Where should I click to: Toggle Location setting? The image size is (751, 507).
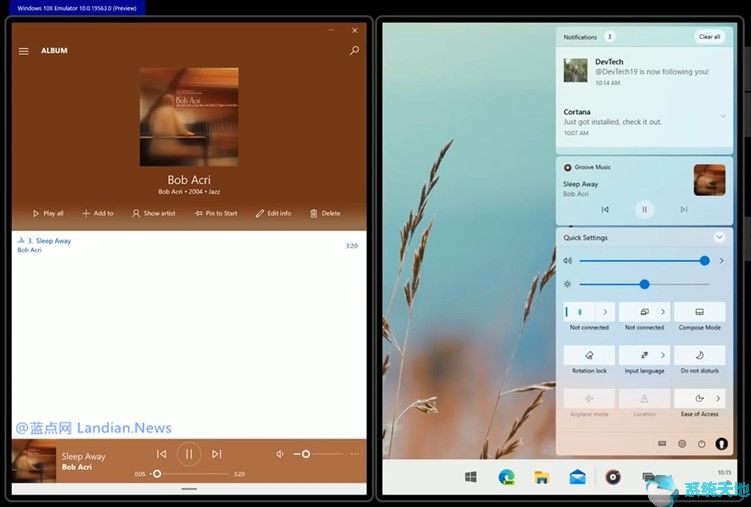coord(644,398)
